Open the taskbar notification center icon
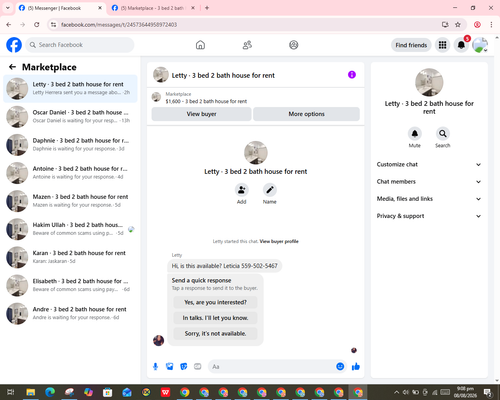Image resolution: width=500 pixels, height=400 pixels. [488, 392]
